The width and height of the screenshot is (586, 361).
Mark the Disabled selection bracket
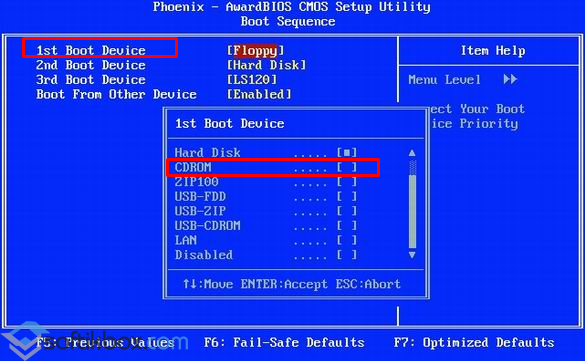pos(347,255)
